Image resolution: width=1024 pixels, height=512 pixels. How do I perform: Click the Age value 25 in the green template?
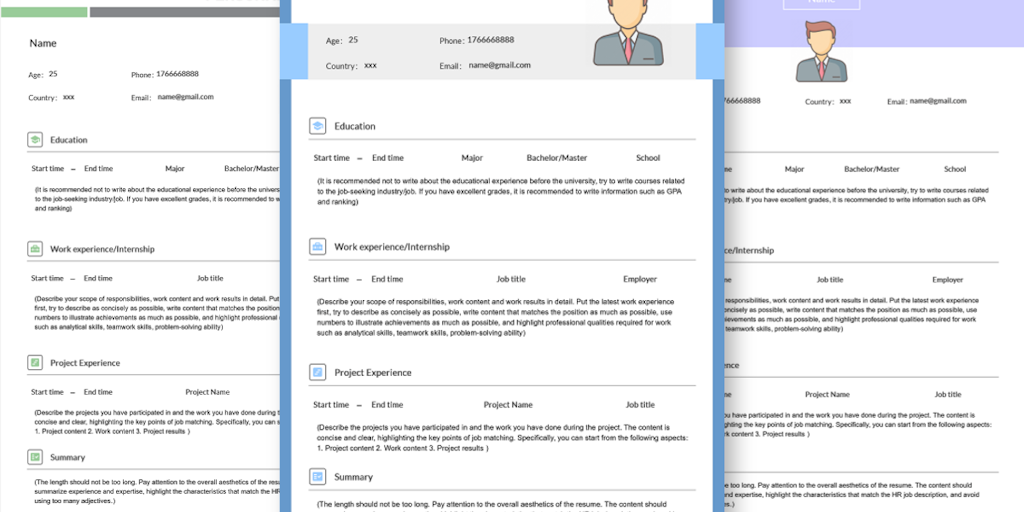(53, 74)
